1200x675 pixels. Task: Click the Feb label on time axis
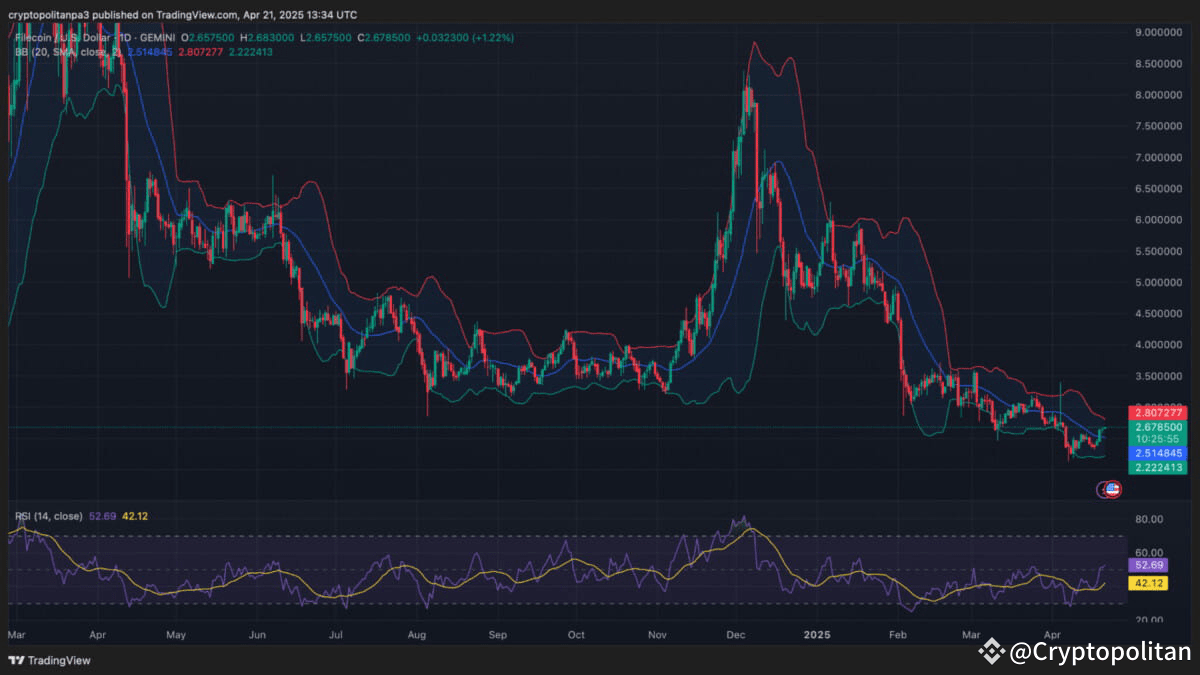pyautogui.click(x=898, y=635)
